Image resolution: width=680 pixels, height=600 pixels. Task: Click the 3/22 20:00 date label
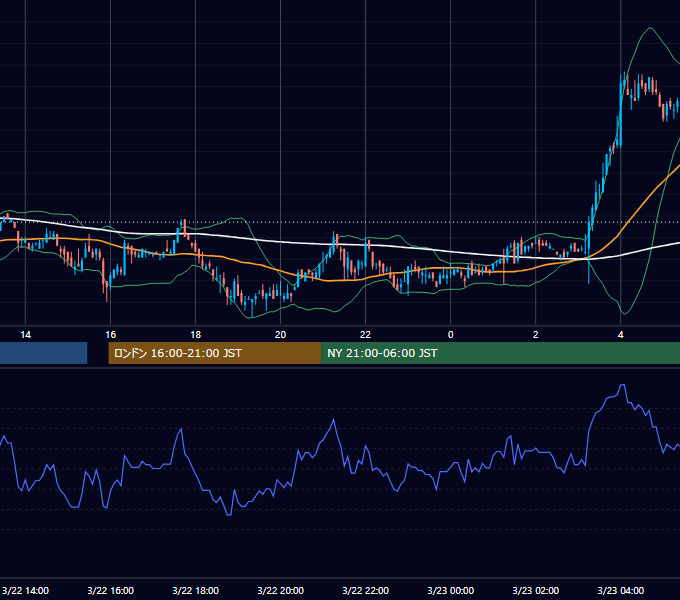click(x=281, y=590)
